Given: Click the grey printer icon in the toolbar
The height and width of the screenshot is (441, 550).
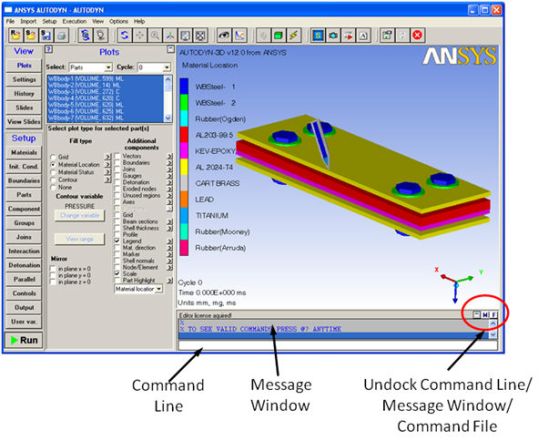Looking at the screenshot, I should click(62, 35).
